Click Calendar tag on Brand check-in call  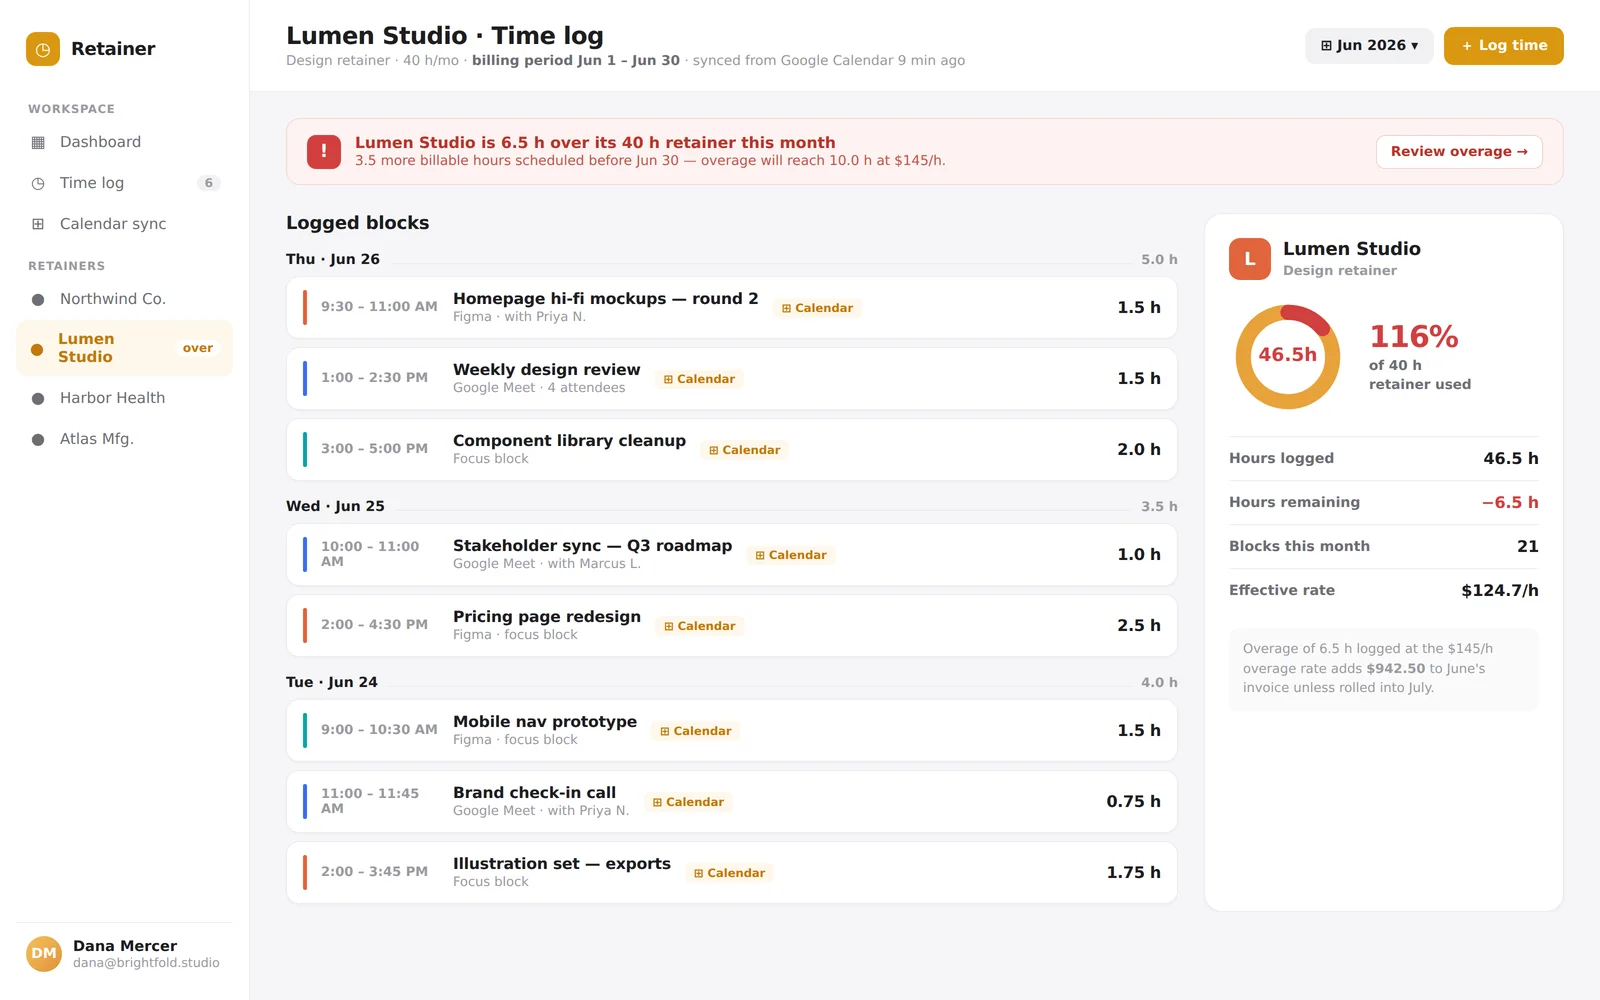[x=688, y=802]
